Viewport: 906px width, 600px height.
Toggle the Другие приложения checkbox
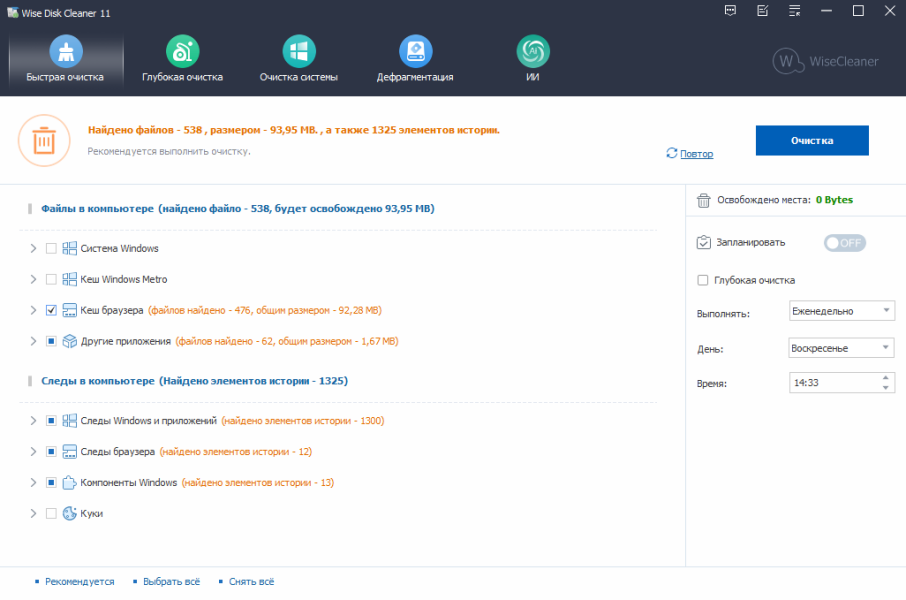[x=51, y=341]
